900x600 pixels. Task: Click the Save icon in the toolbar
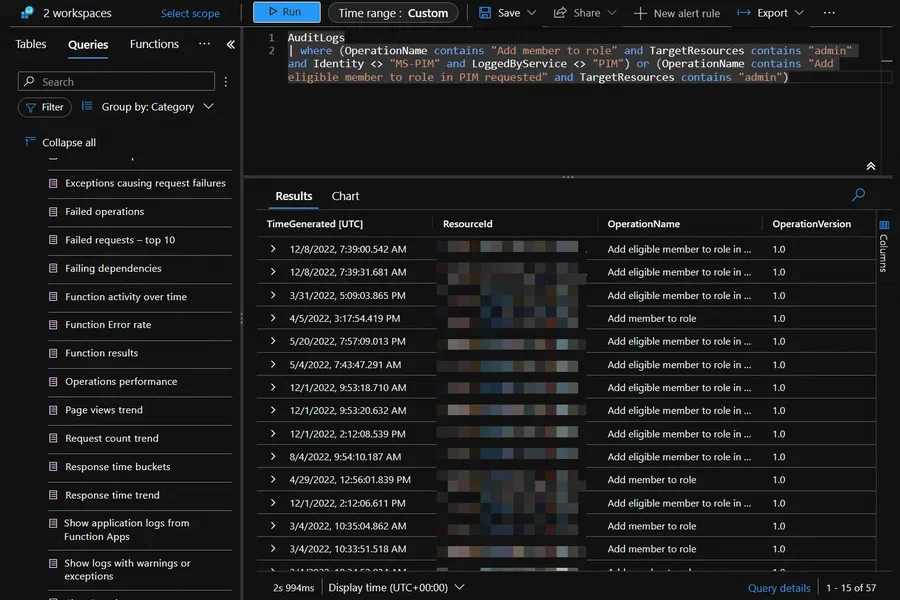coord(485,13)
